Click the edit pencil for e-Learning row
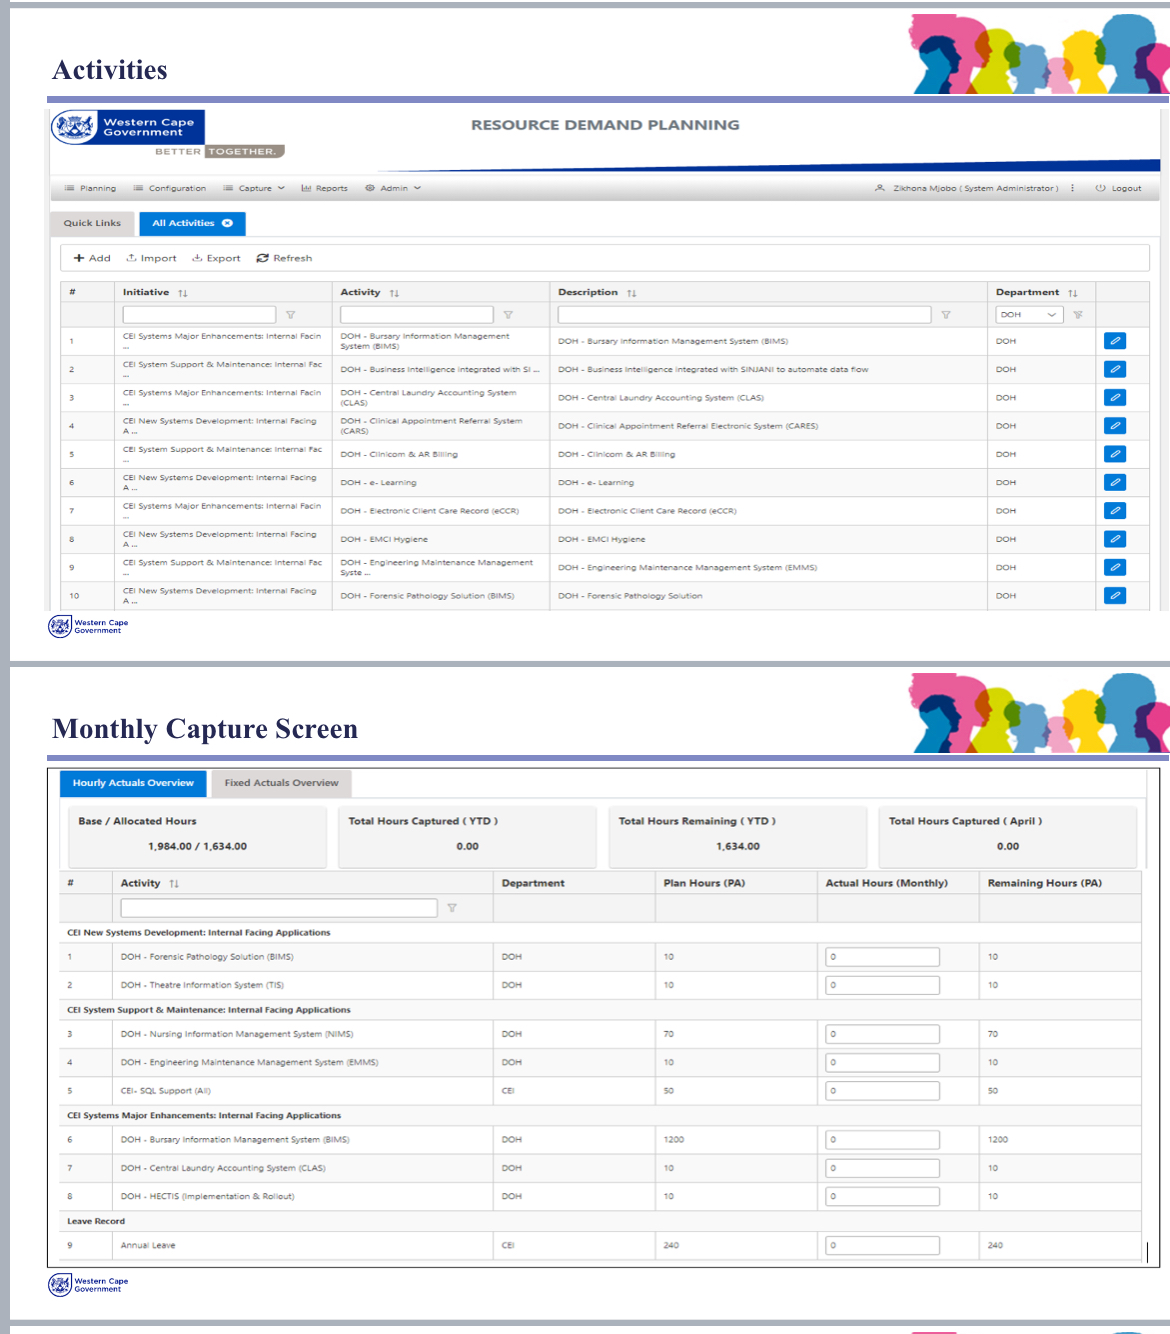Screen dimensions: 1170x1334 tap(1115, 483)
